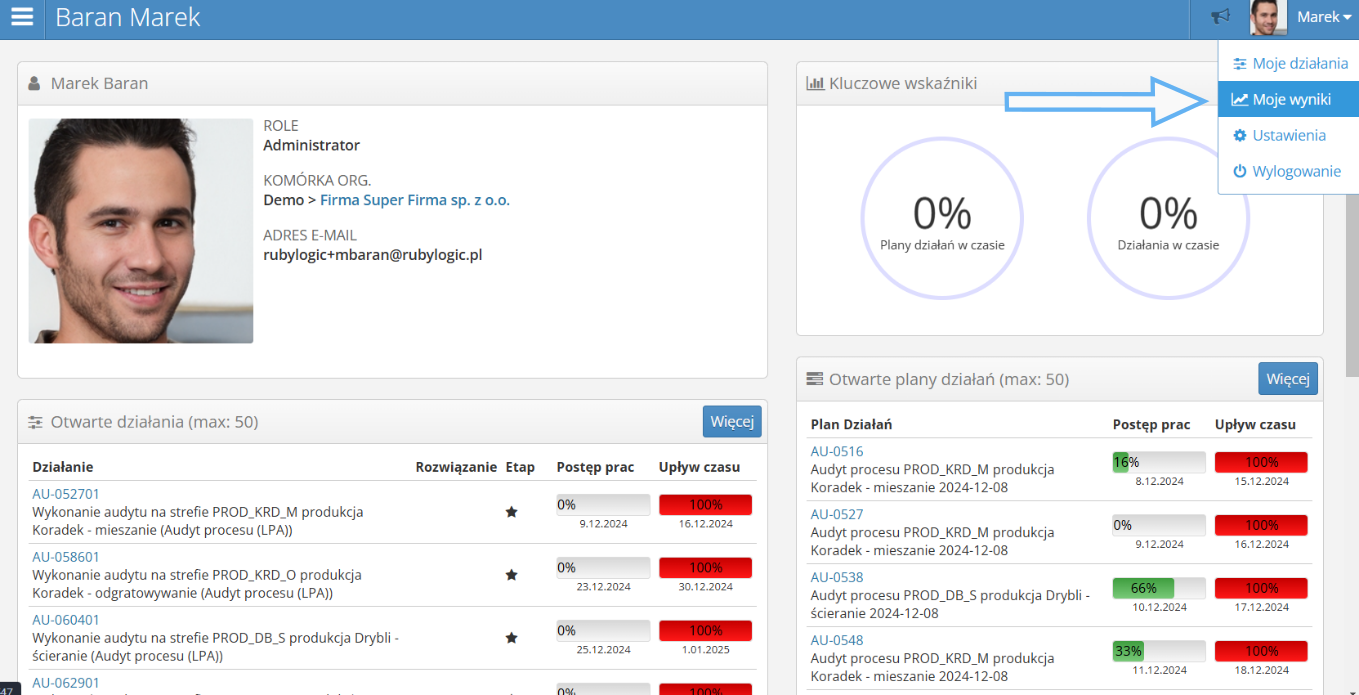This screenshot has width=1359, height=695.
Task: Open action plan link AU-0516
Action: pos(836,451)
